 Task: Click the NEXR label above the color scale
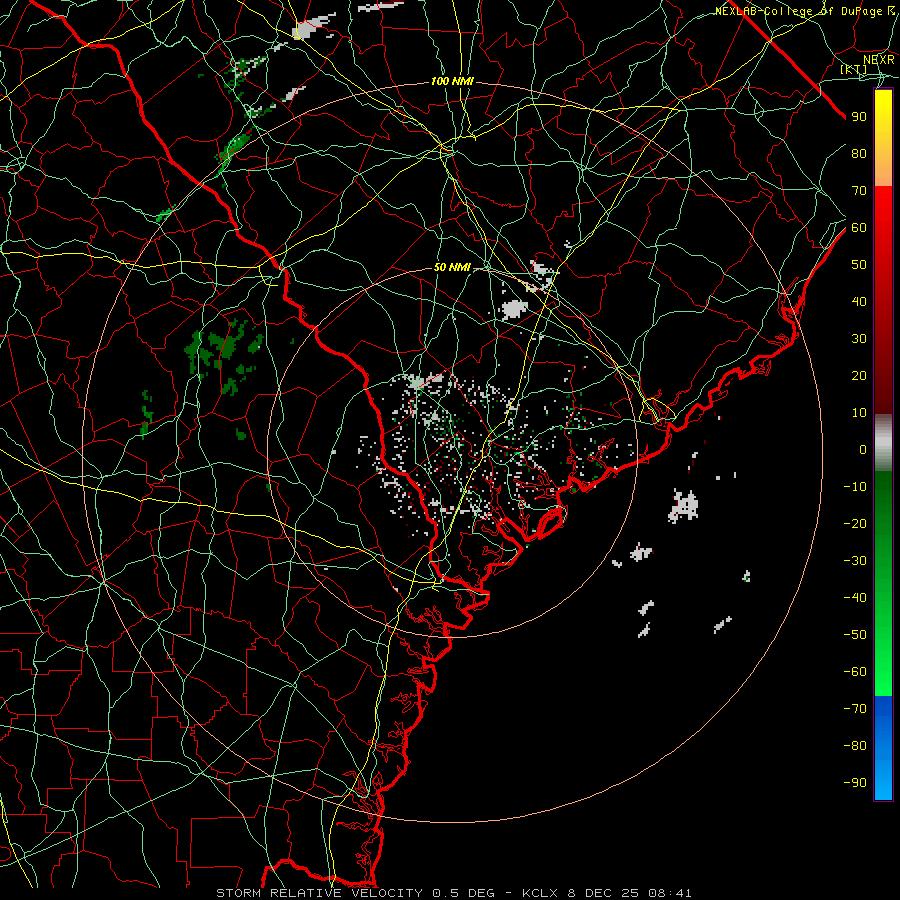[879, 60]
